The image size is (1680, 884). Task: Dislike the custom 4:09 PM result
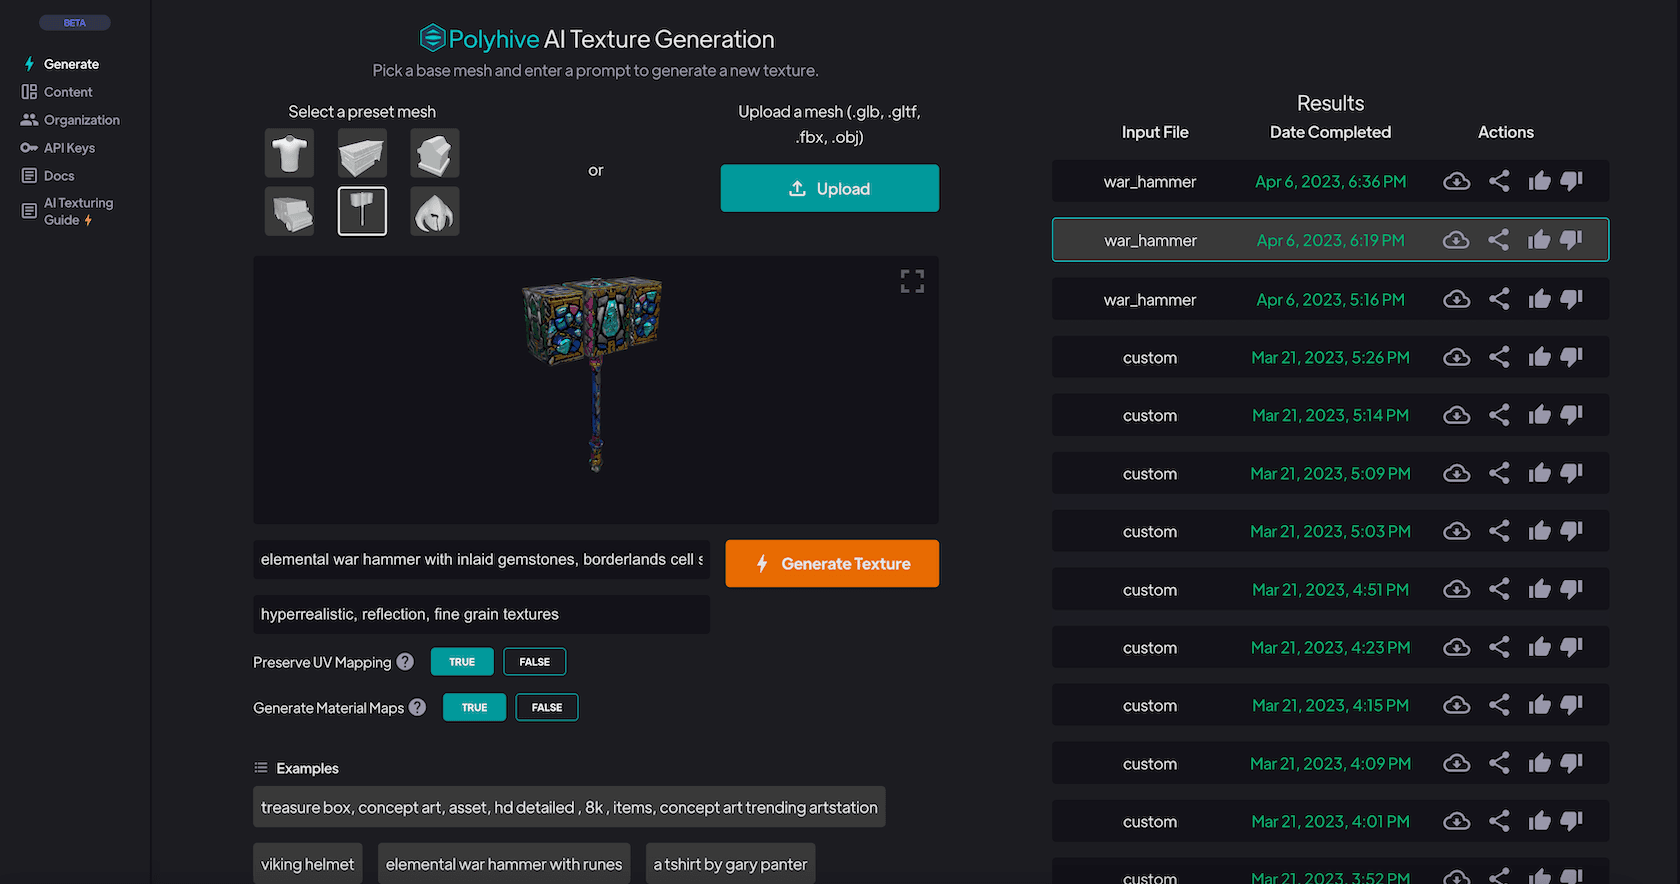click(1572, 763)
